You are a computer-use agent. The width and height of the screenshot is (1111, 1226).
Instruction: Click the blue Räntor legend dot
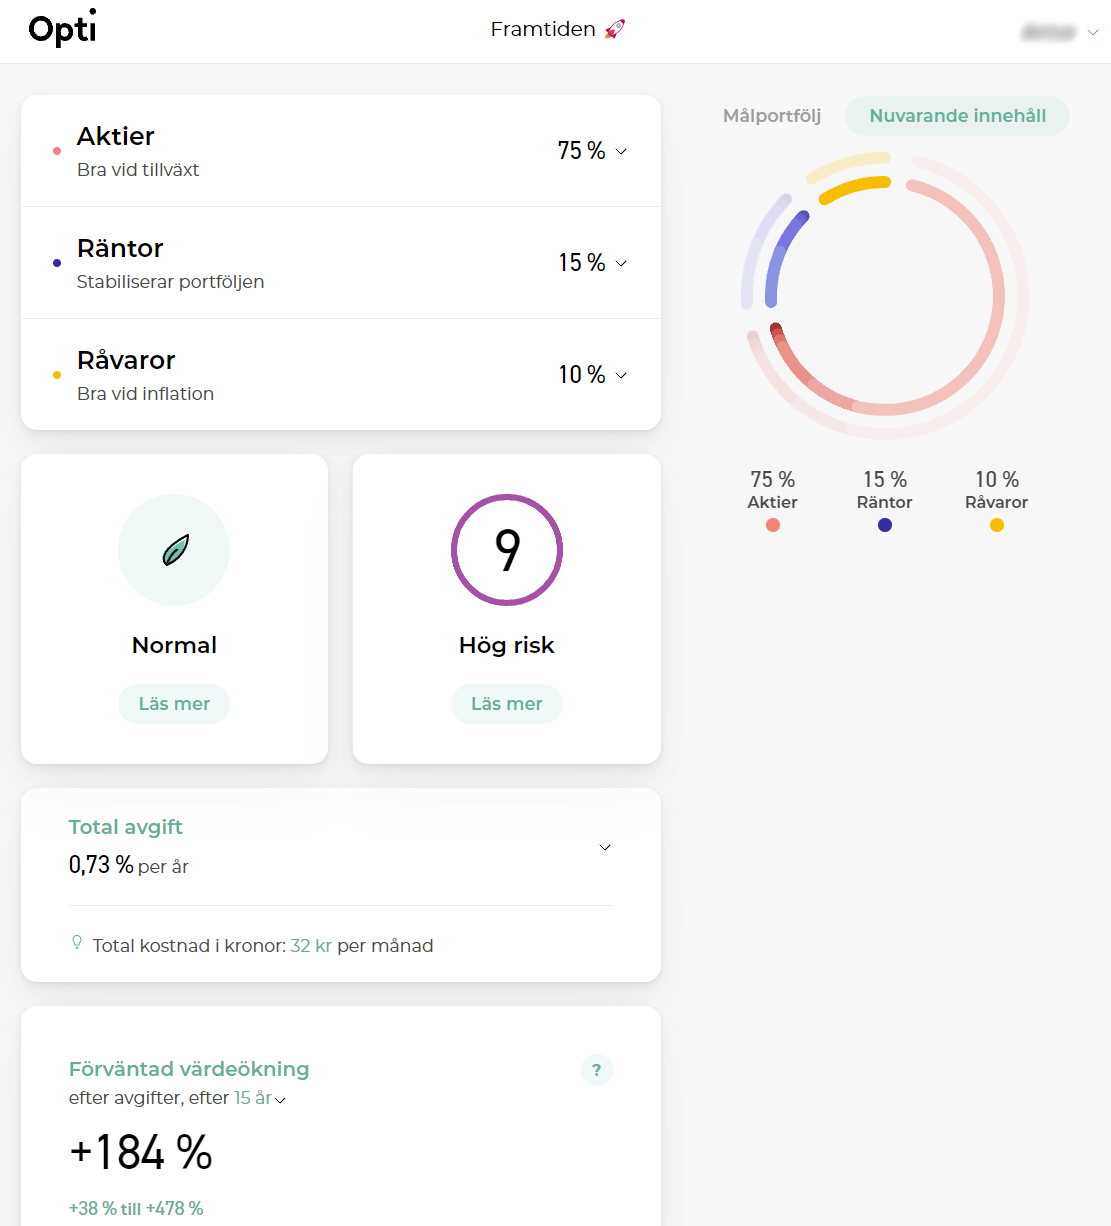(x=885, y=525)
